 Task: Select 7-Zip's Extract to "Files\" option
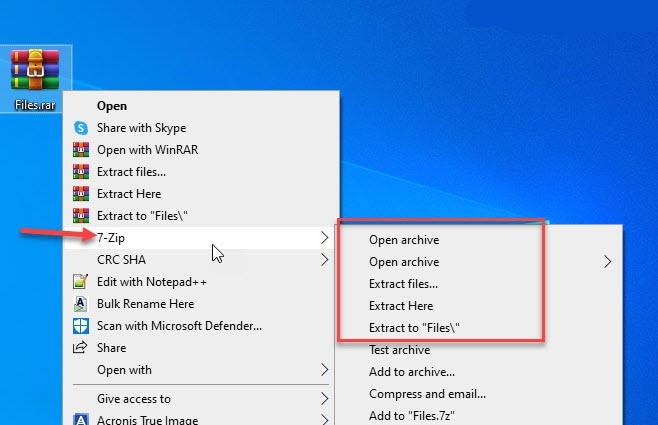(479, 328)
